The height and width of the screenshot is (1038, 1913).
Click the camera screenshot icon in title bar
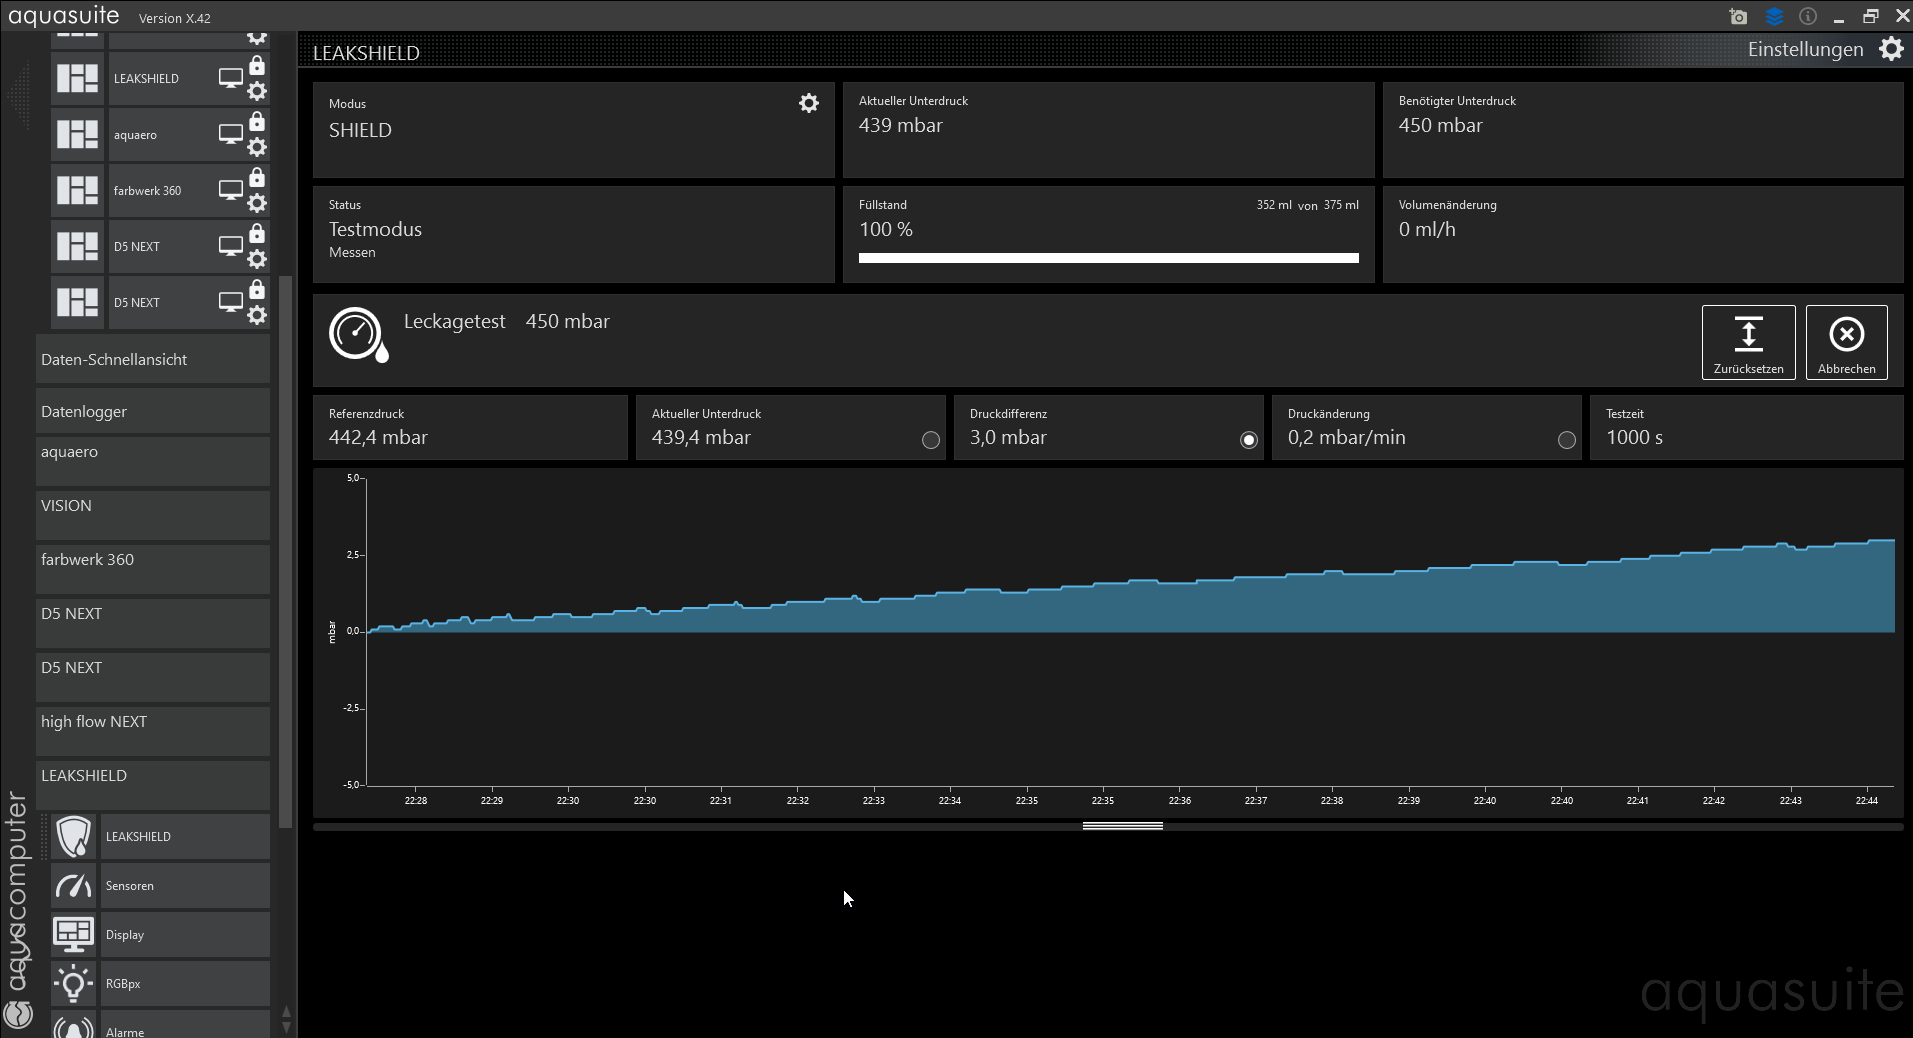tap(1738, 17)
